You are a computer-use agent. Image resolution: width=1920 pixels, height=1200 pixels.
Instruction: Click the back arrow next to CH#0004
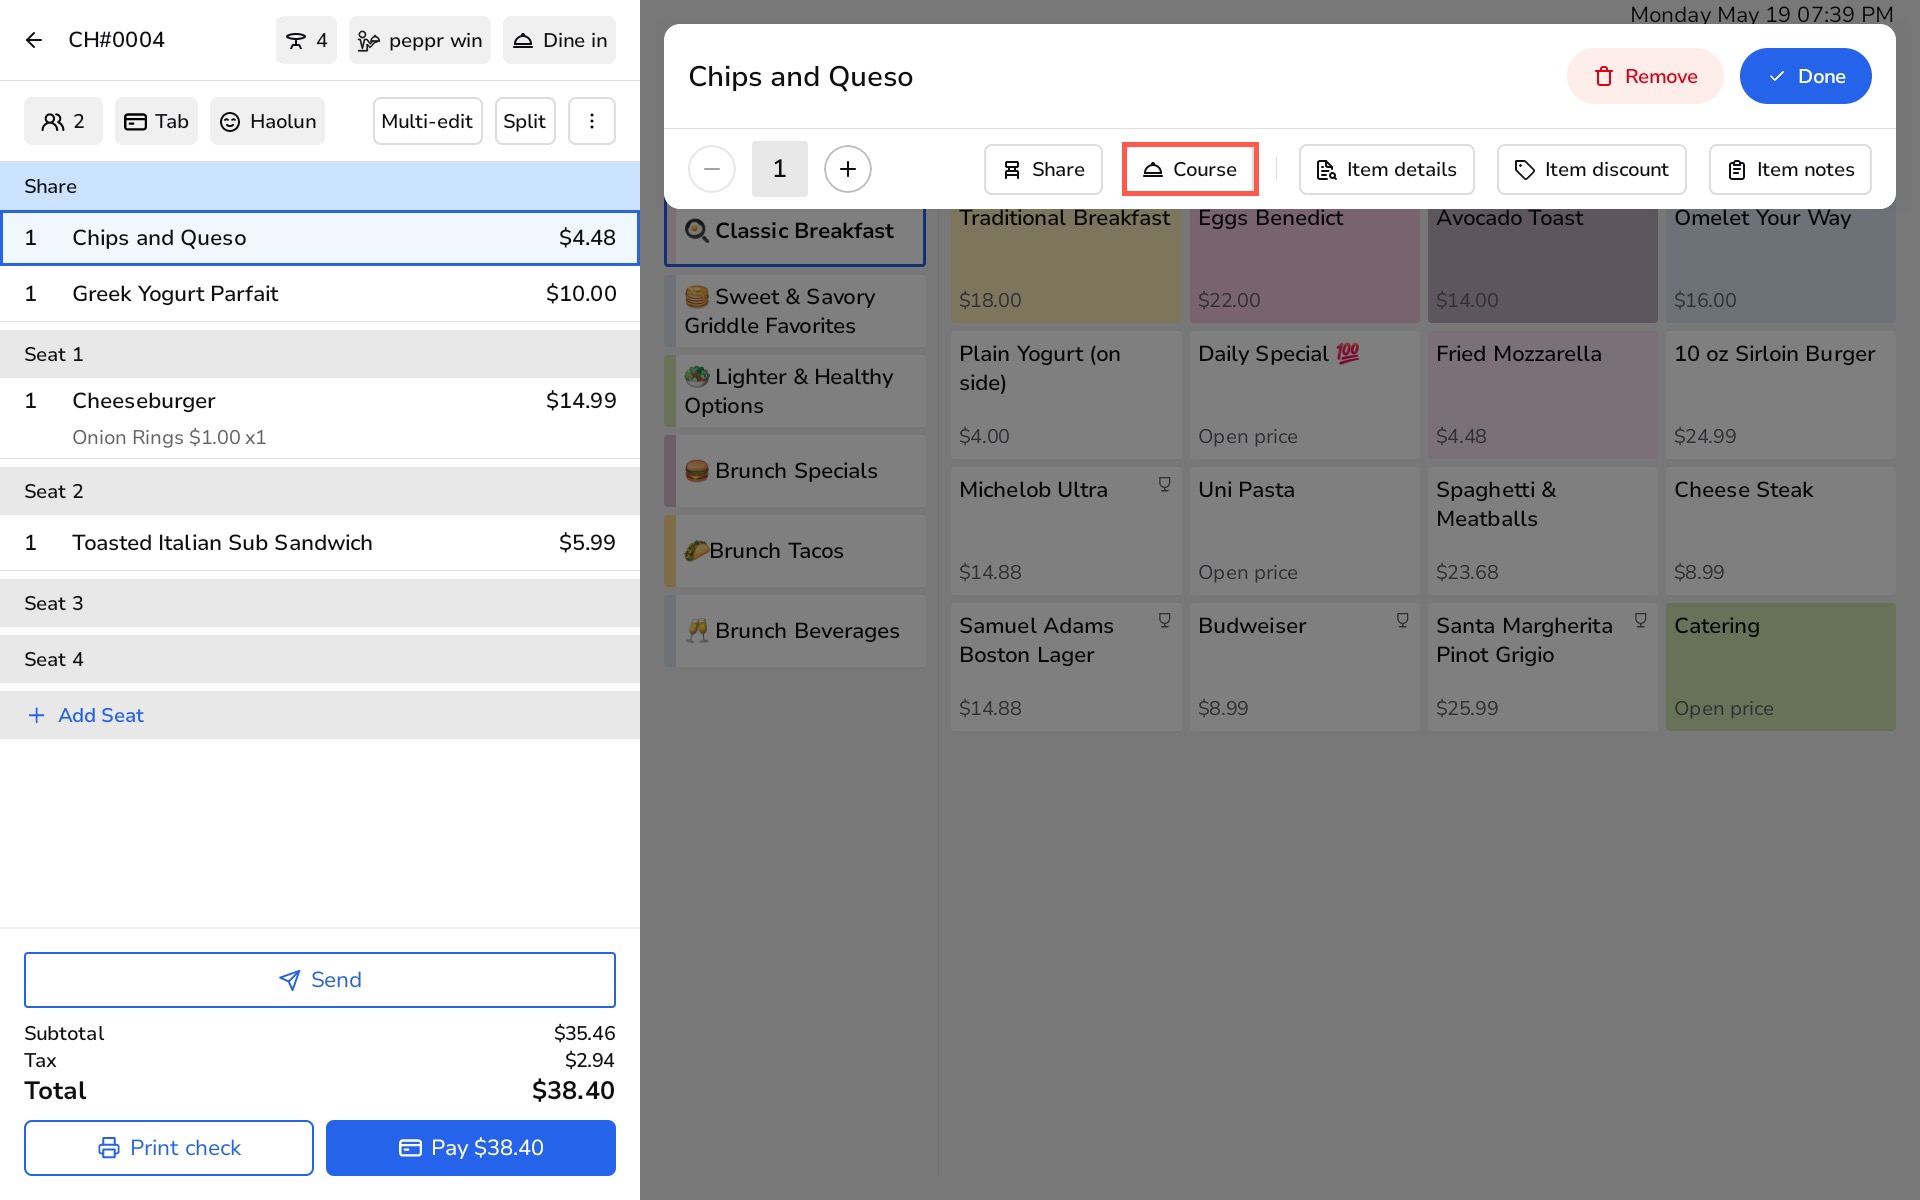(34, 40)
